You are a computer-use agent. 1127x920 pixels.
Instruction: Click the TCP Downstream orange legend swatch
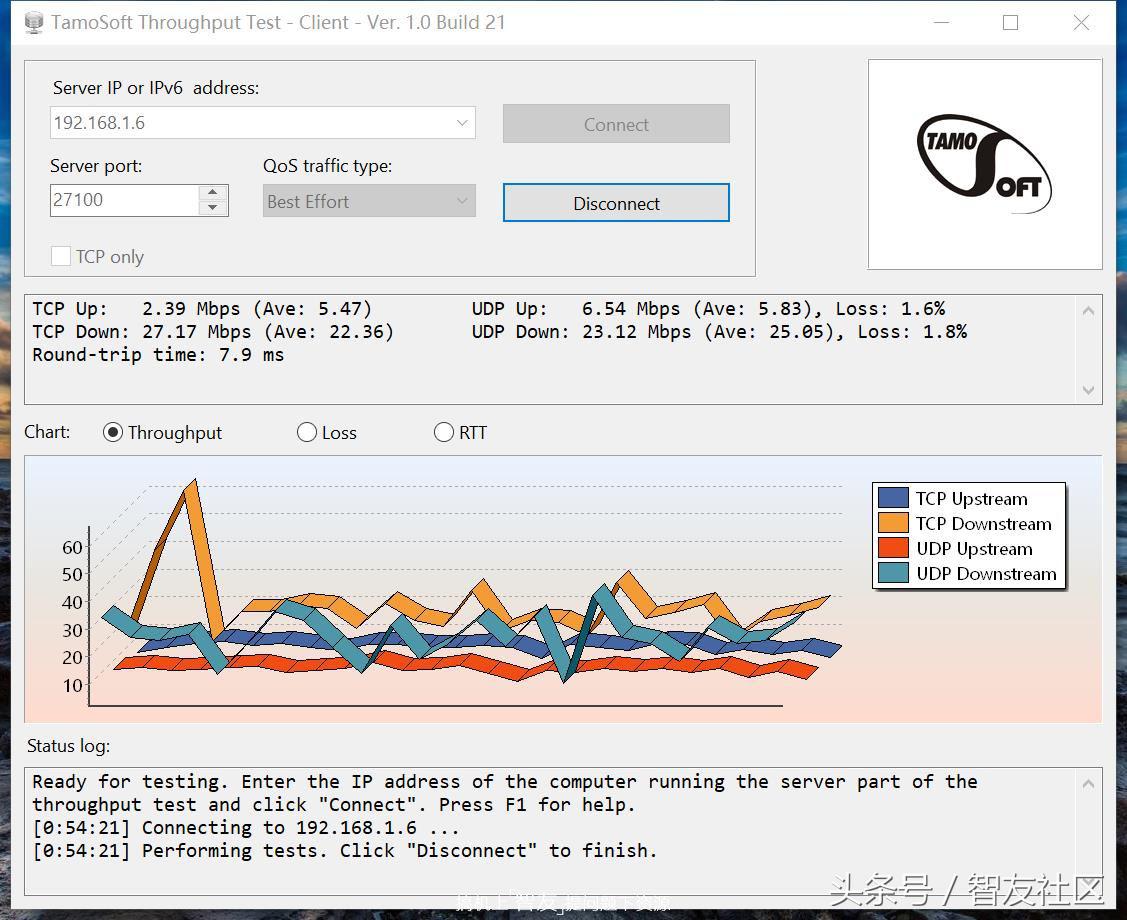(x=893, y=523)
